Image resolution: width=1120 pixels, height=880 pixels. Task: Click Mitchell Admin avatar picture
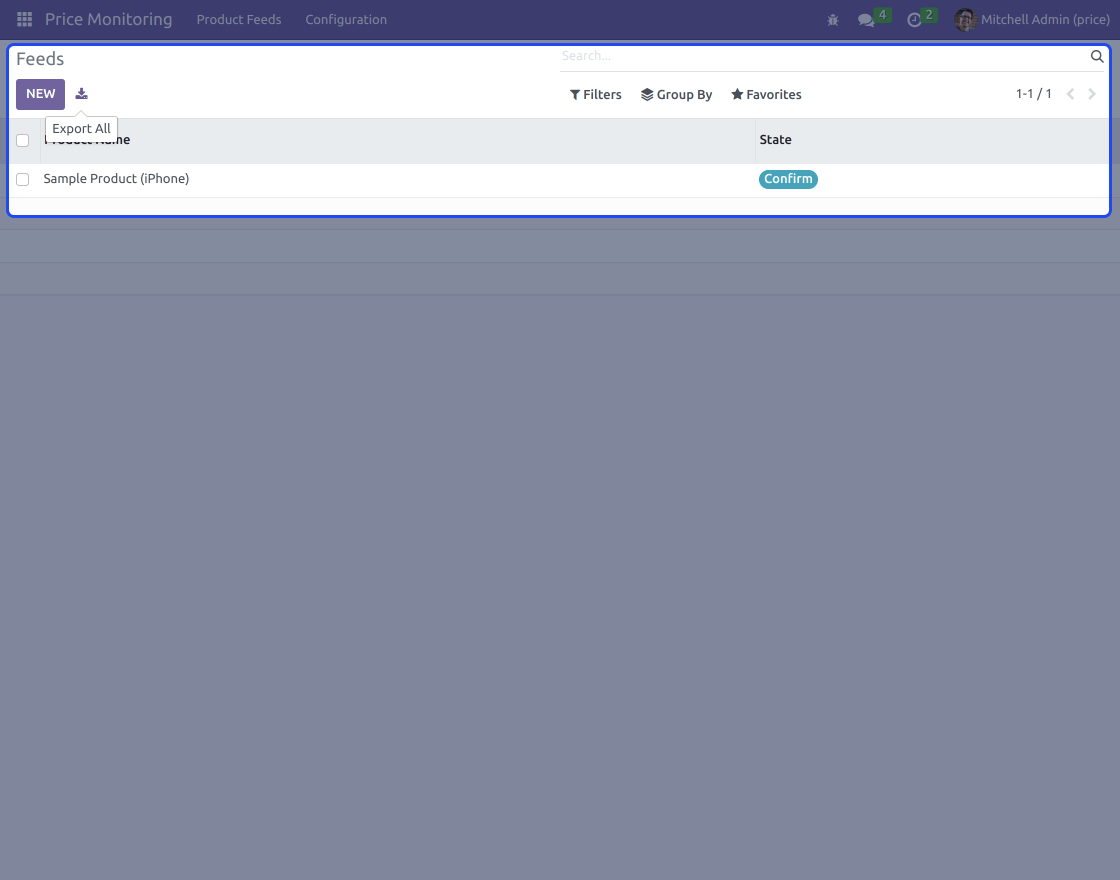(965, 20)
